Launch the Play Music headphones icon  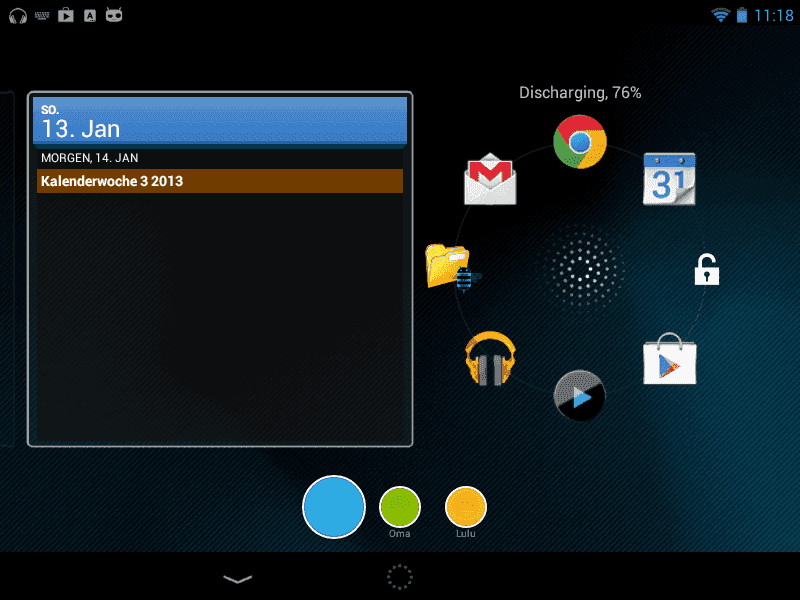tap(490, 359)
